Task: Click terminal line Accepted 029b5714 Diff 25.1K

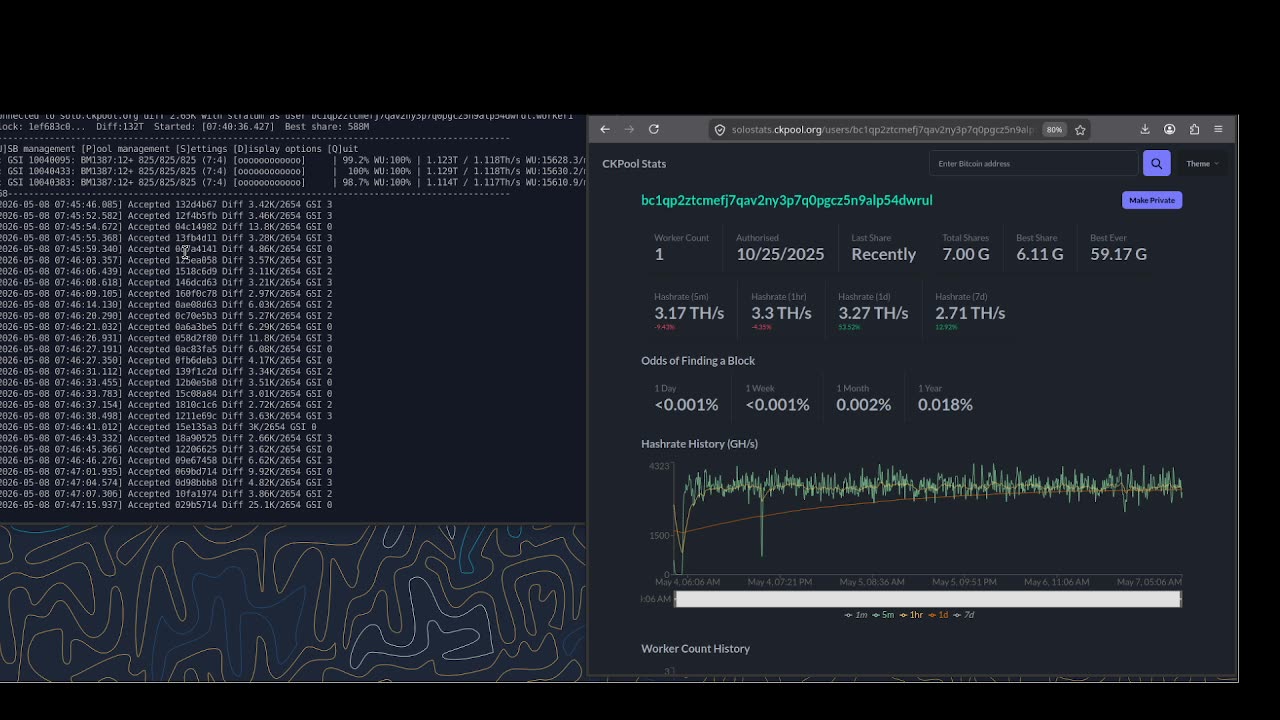Action: pyautogui.click(x=166, y=505)
